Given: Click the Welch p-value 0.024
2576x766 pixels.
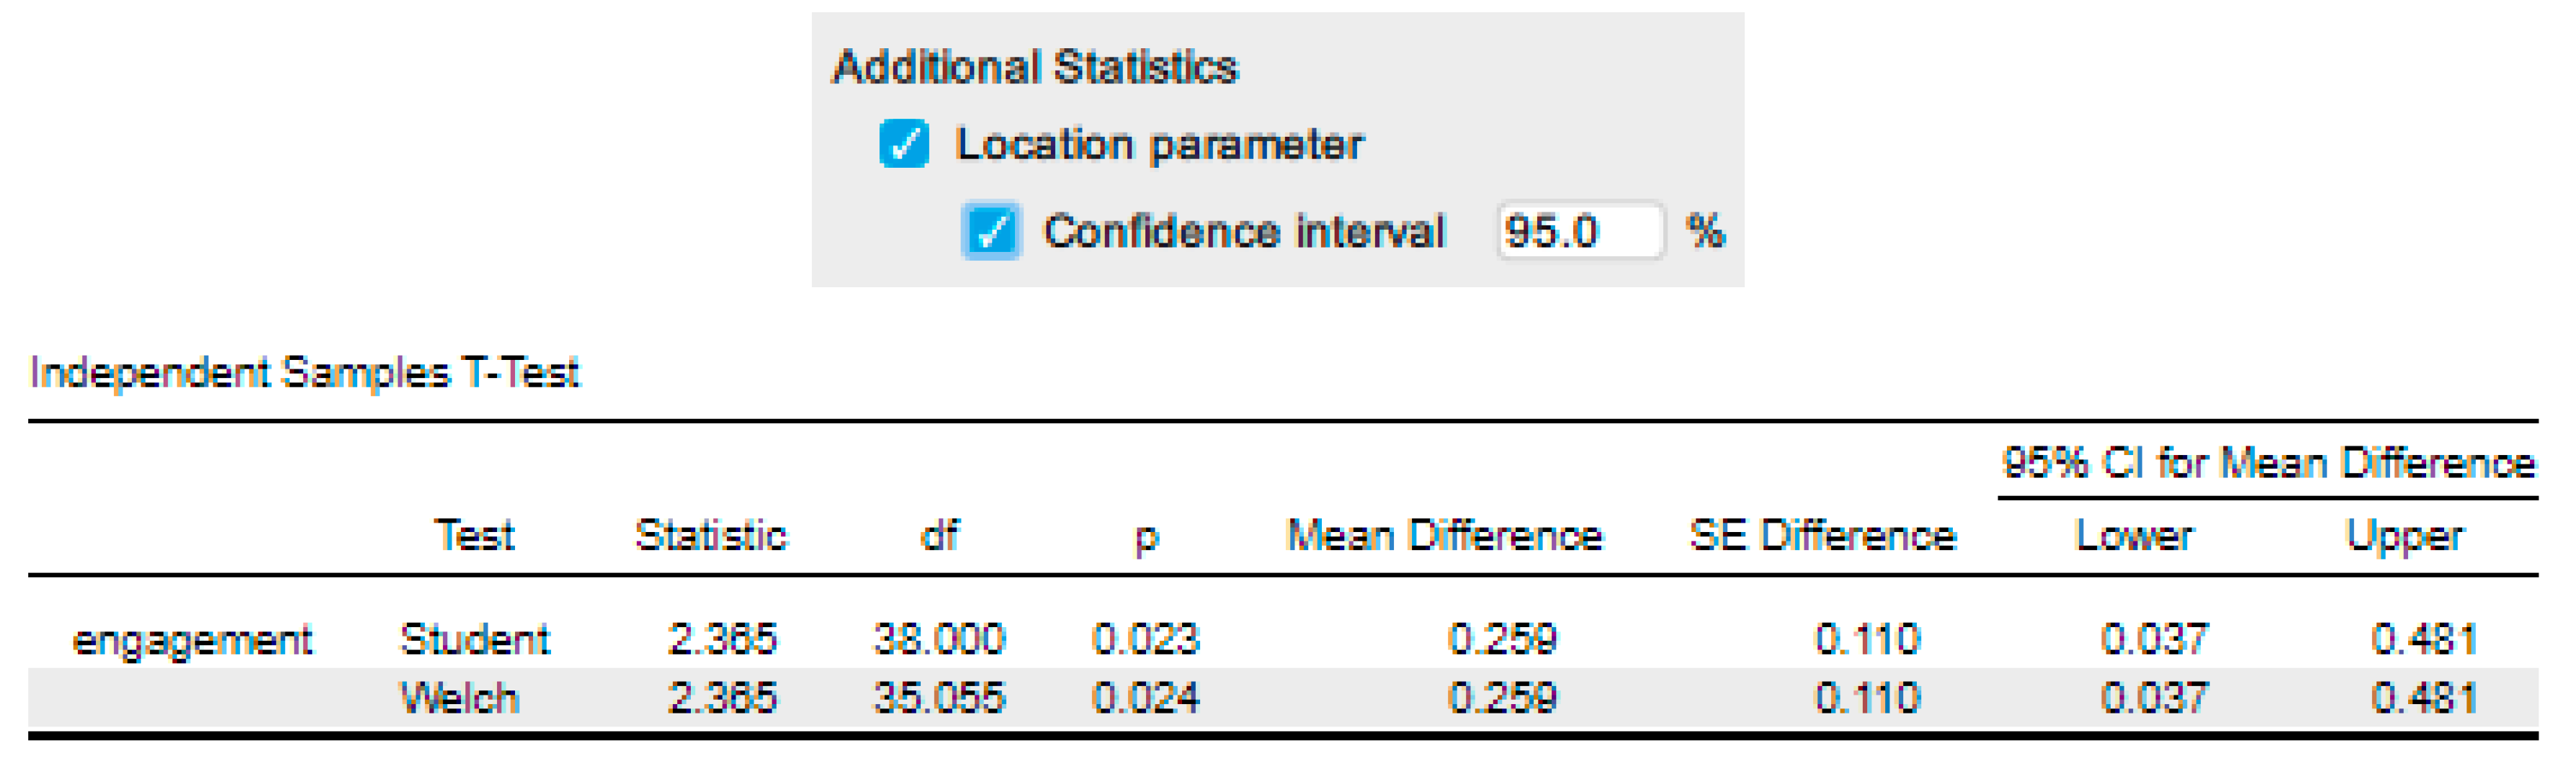Looking at the screenshot, I should tap(1145, 698).
